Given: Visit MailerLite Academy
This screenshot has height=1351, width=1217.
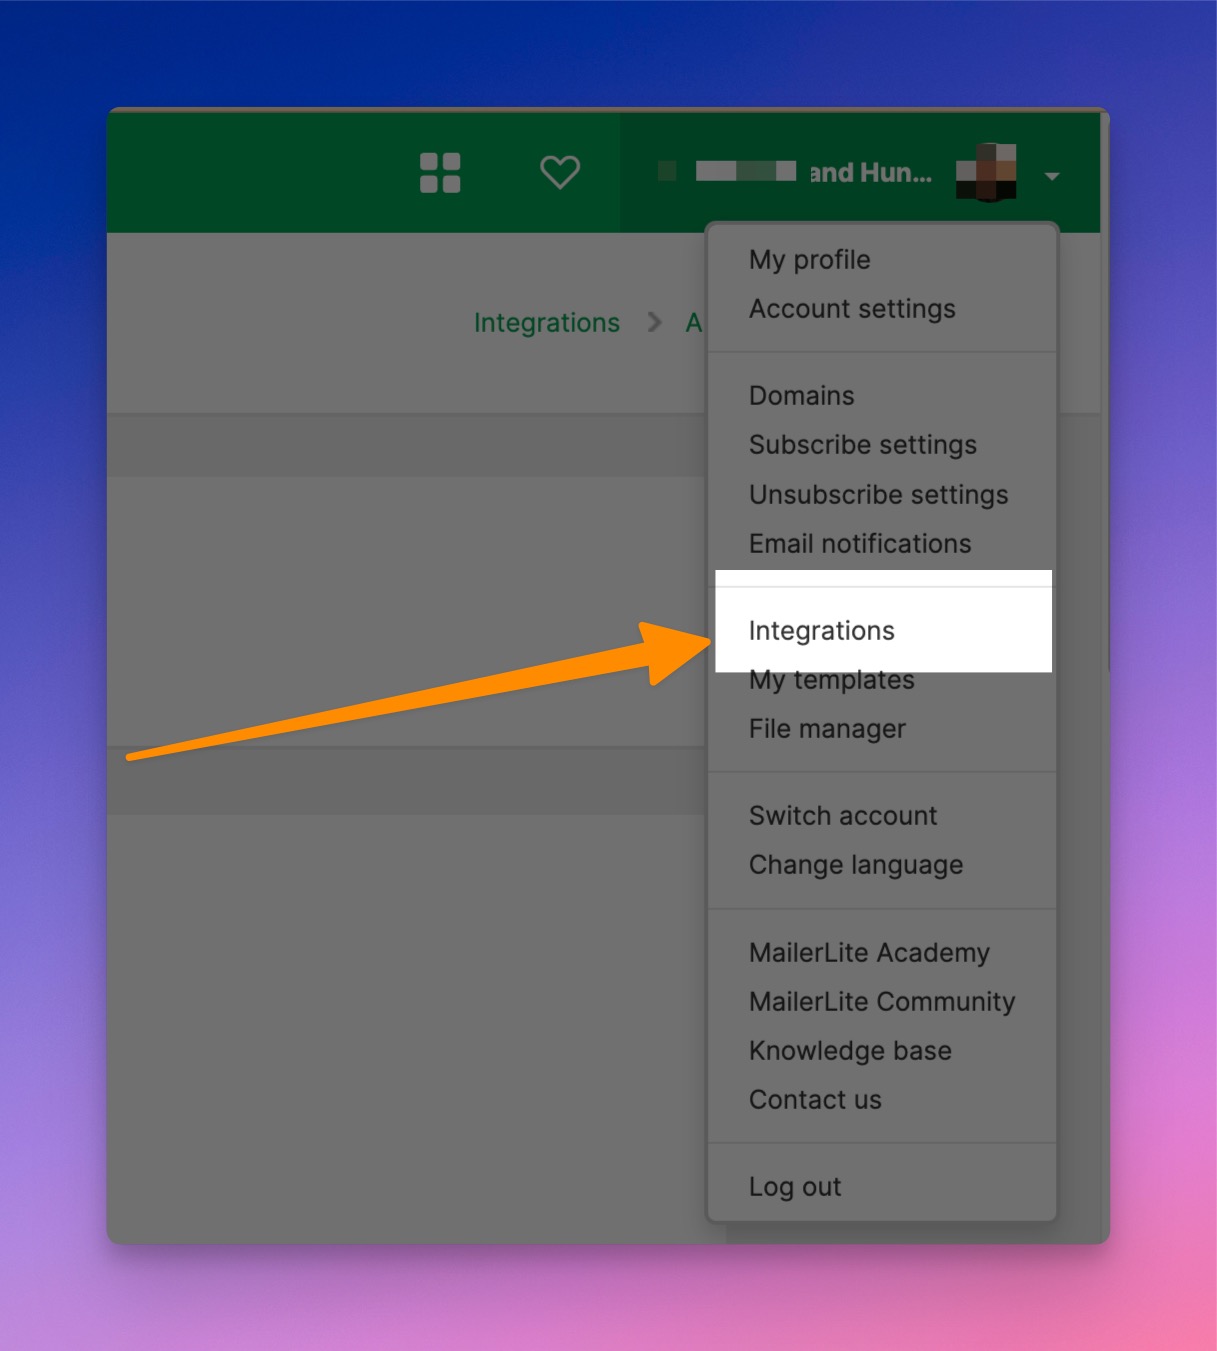Looking at the screenshot, I should click(x=868, y=953).
